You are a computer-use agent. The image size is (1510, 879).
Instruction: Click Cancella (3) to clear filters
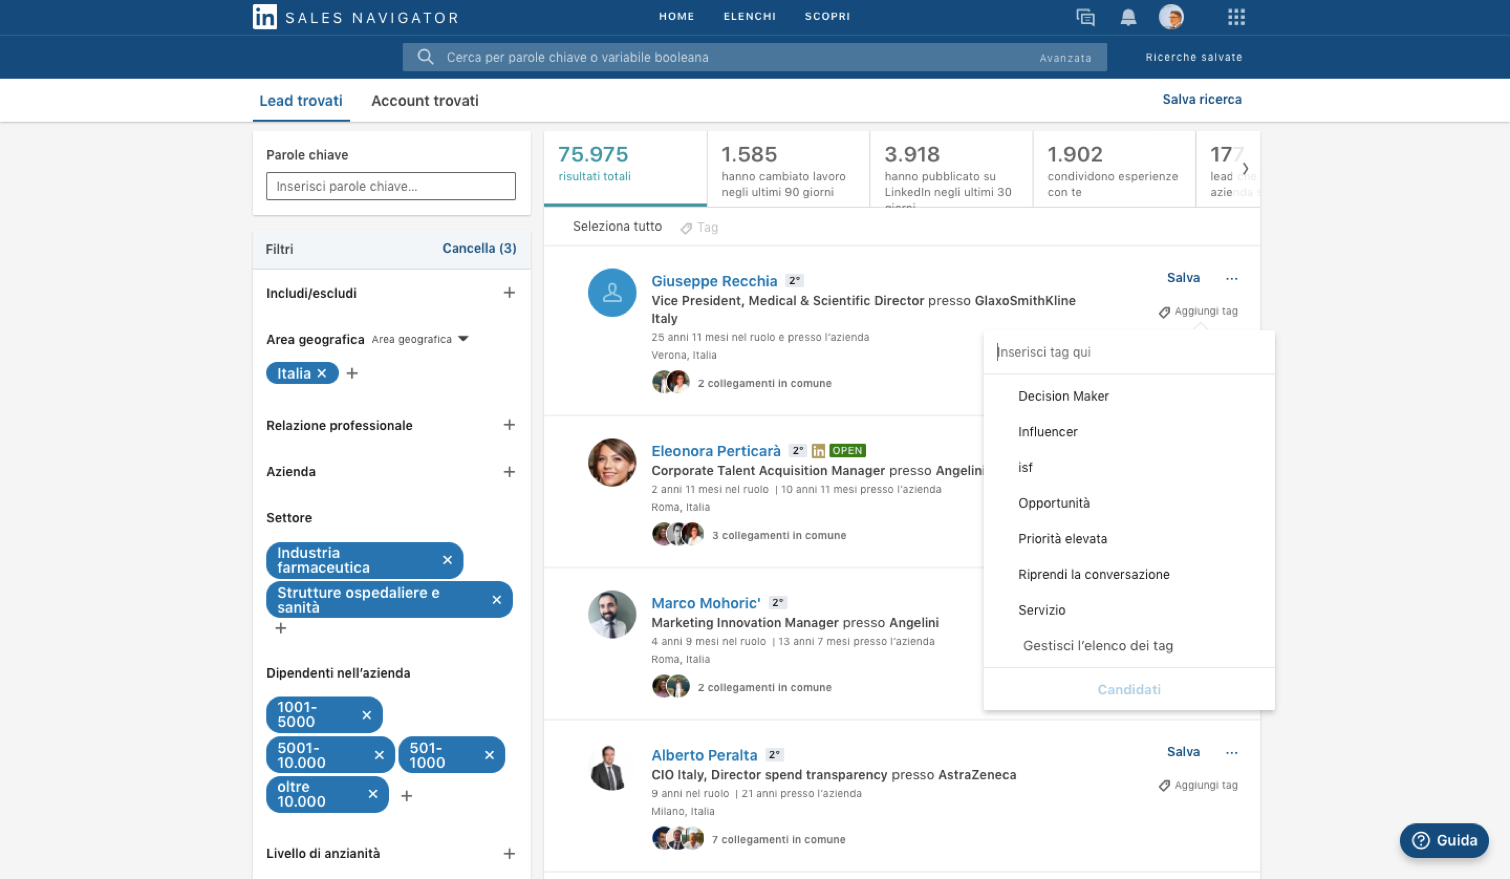[x=480, y=248]
